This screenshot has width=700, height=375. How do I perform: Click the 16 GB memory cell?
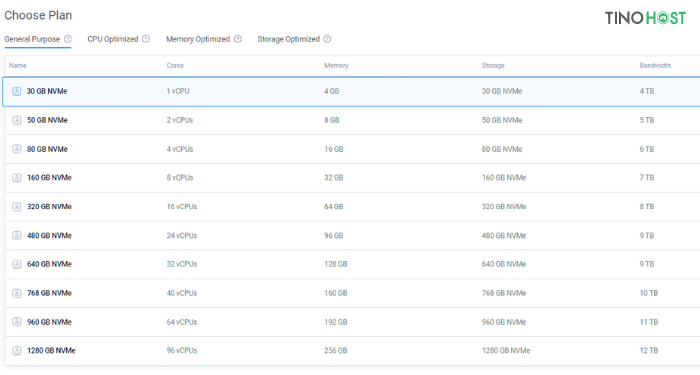point(333,149)
